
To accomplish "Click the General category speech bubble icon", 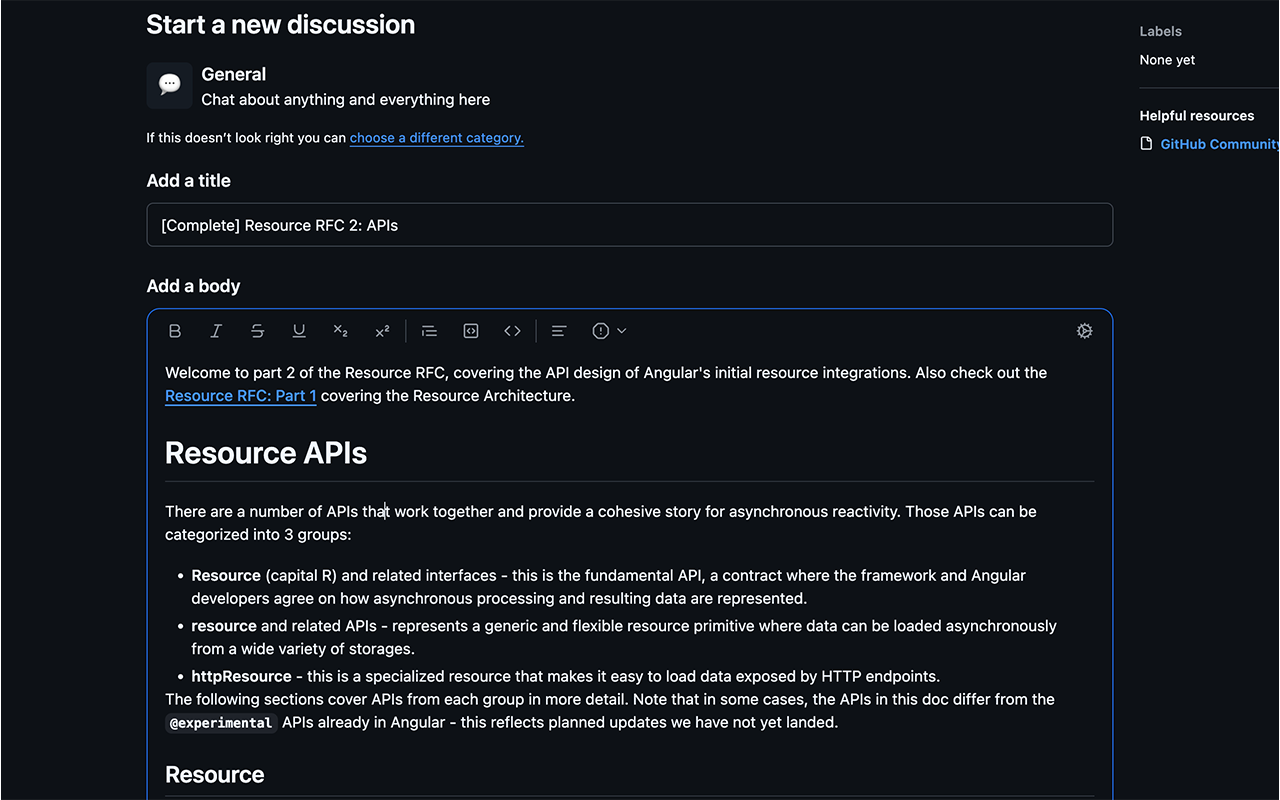I will click(169, 85).
